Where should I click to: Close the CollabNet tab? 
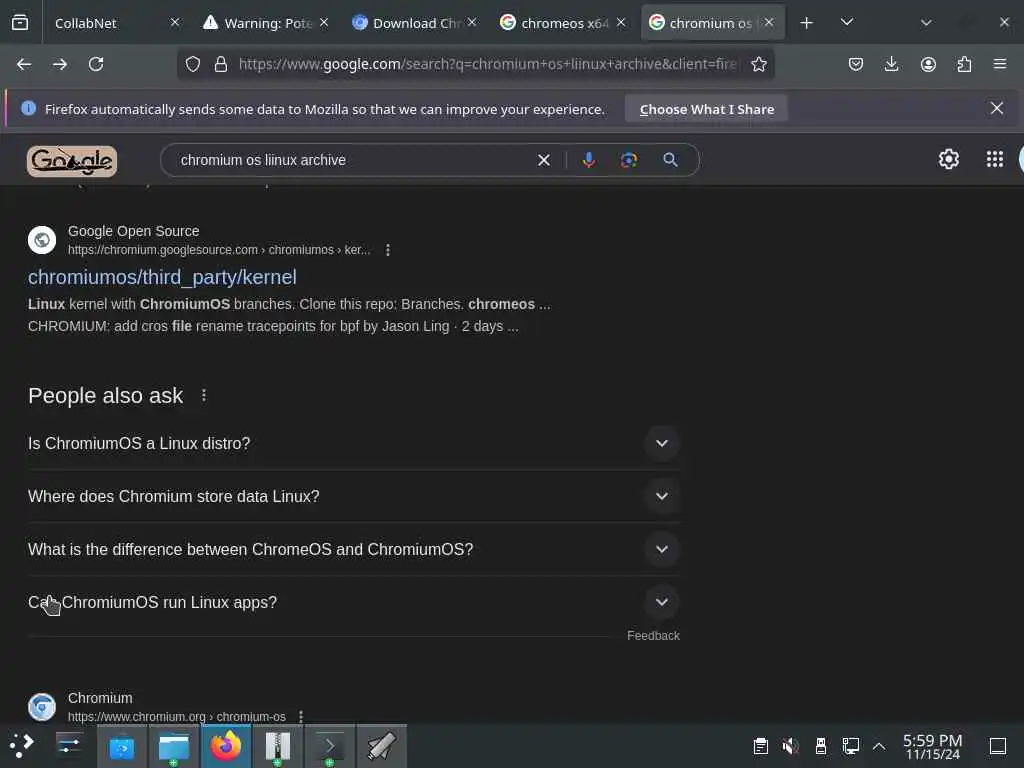click(174, 23)
